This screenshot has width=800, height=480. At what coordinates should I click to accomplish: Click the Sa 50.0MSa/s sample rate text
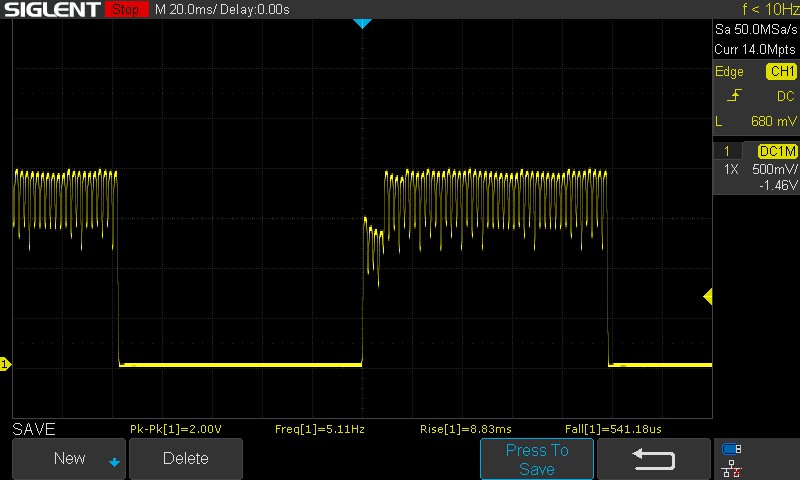click(x=756, y=30)
